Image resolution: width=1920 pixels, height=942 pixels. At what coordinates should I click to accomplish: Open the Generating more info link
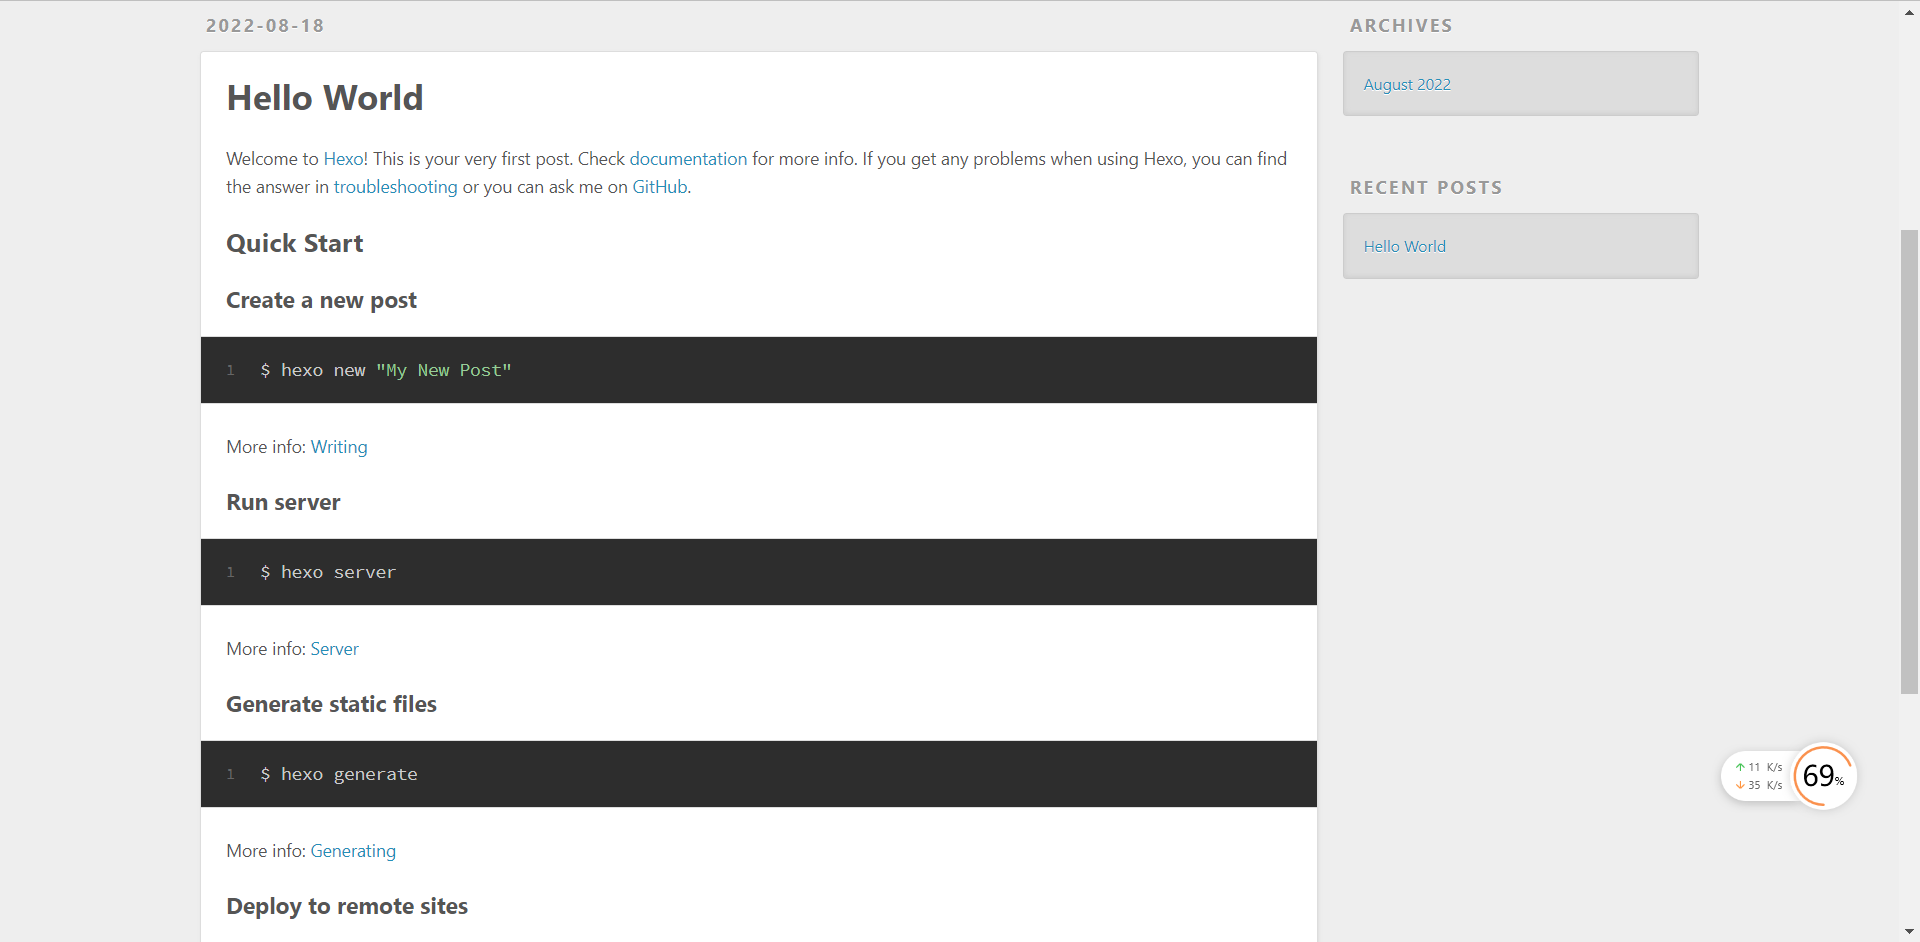point(353,851)
